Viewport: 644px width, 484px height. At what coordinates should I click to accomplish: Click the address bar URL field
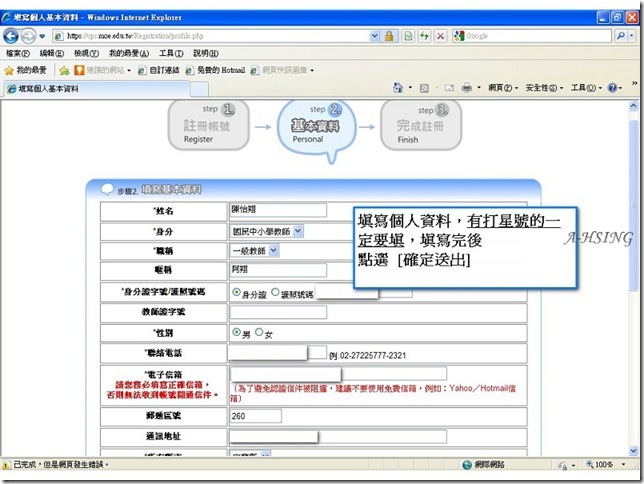pyautogui.click(x=211, y=36)
